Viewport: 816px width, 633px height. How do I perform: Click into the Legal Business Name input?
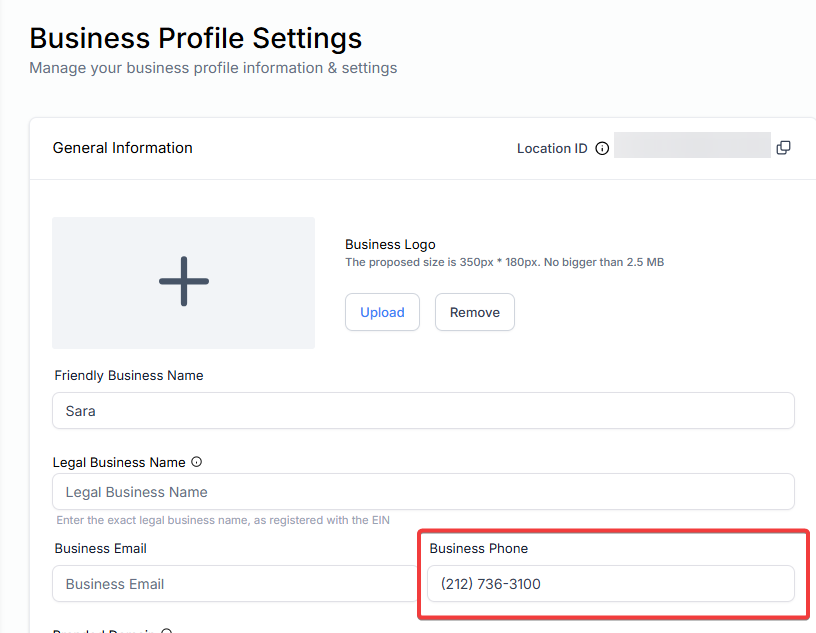(x=423, y=492)
